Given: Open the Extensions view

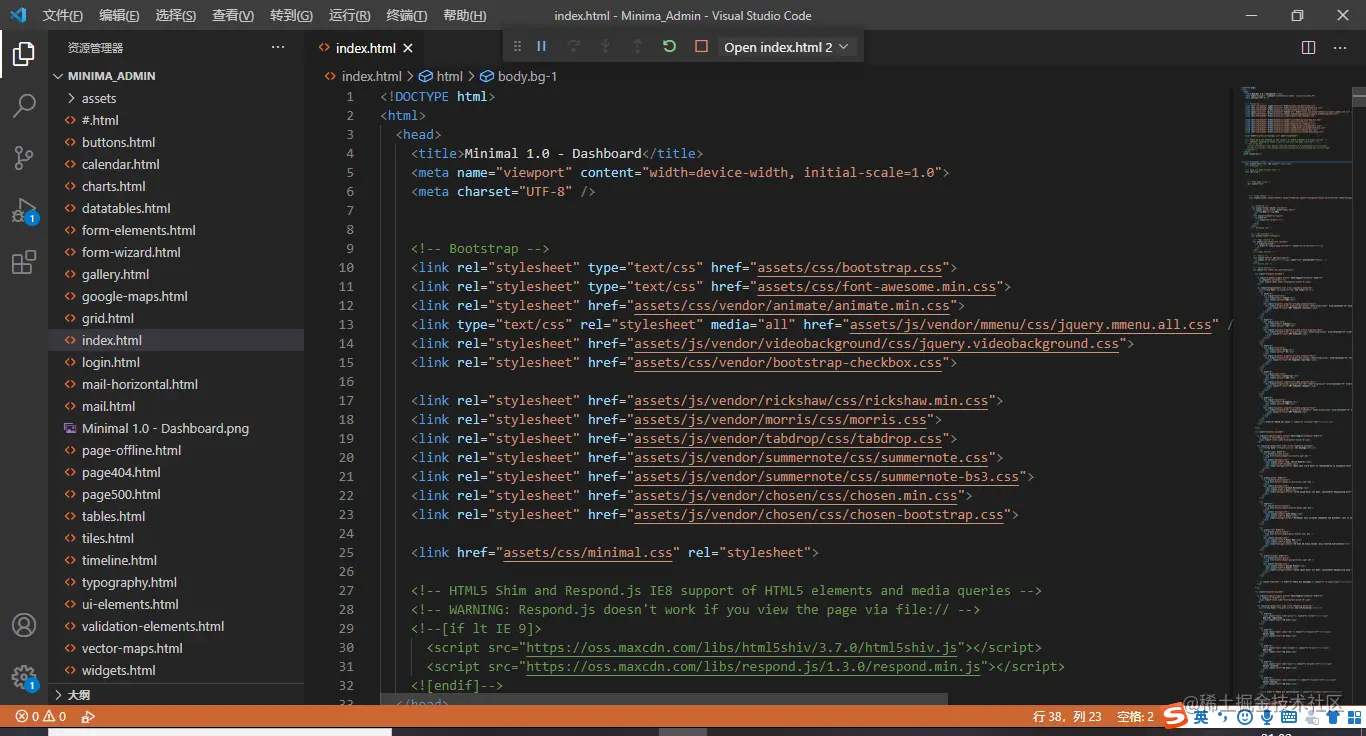Looking at the screenshot, I should 24,262.
